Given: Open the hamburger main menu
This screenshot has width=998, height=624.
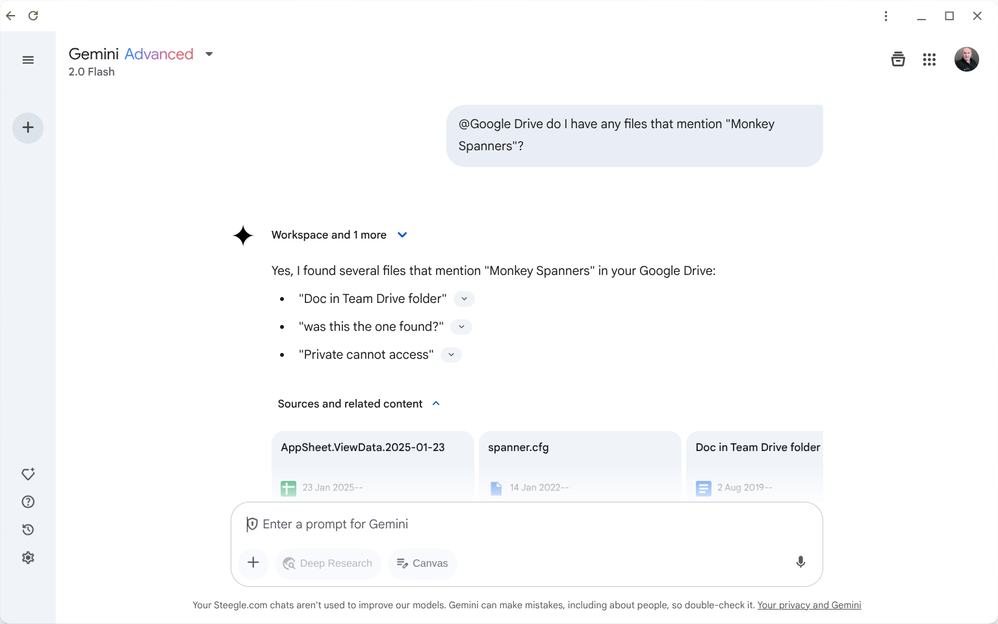Looking at the screenshot, I should (28, 60).
